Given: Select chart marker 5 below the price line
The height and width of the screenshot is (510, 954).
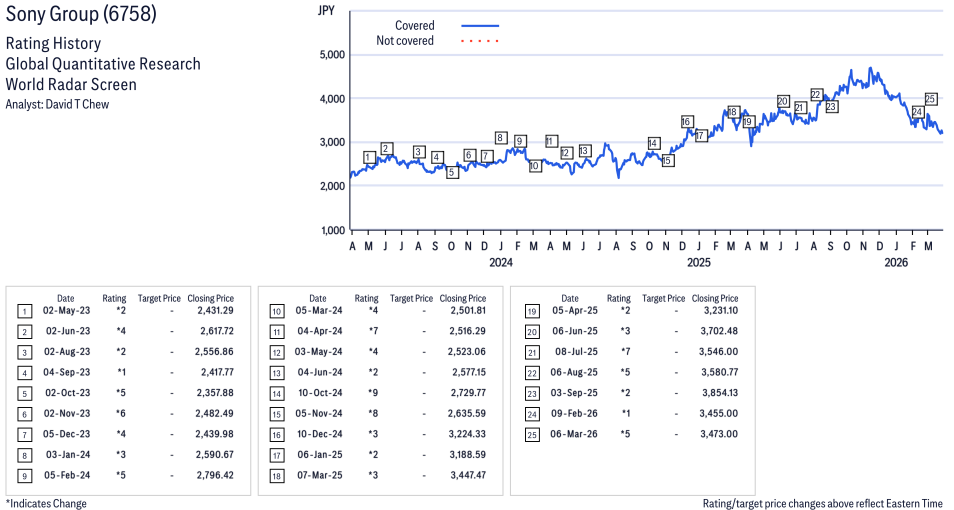Looking at the screenshot, I should [x=452, y=172].
